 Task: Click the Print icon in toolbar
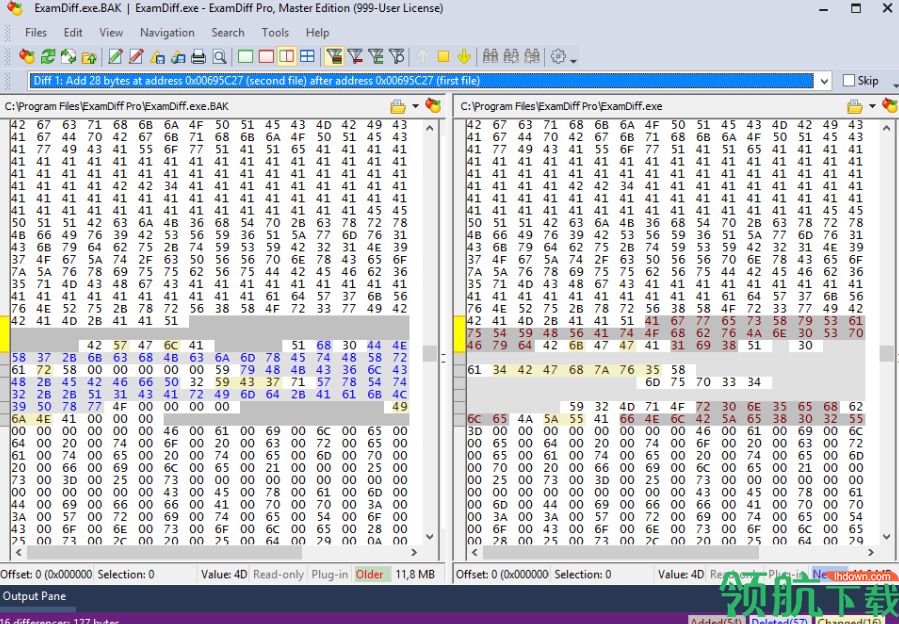198,57
